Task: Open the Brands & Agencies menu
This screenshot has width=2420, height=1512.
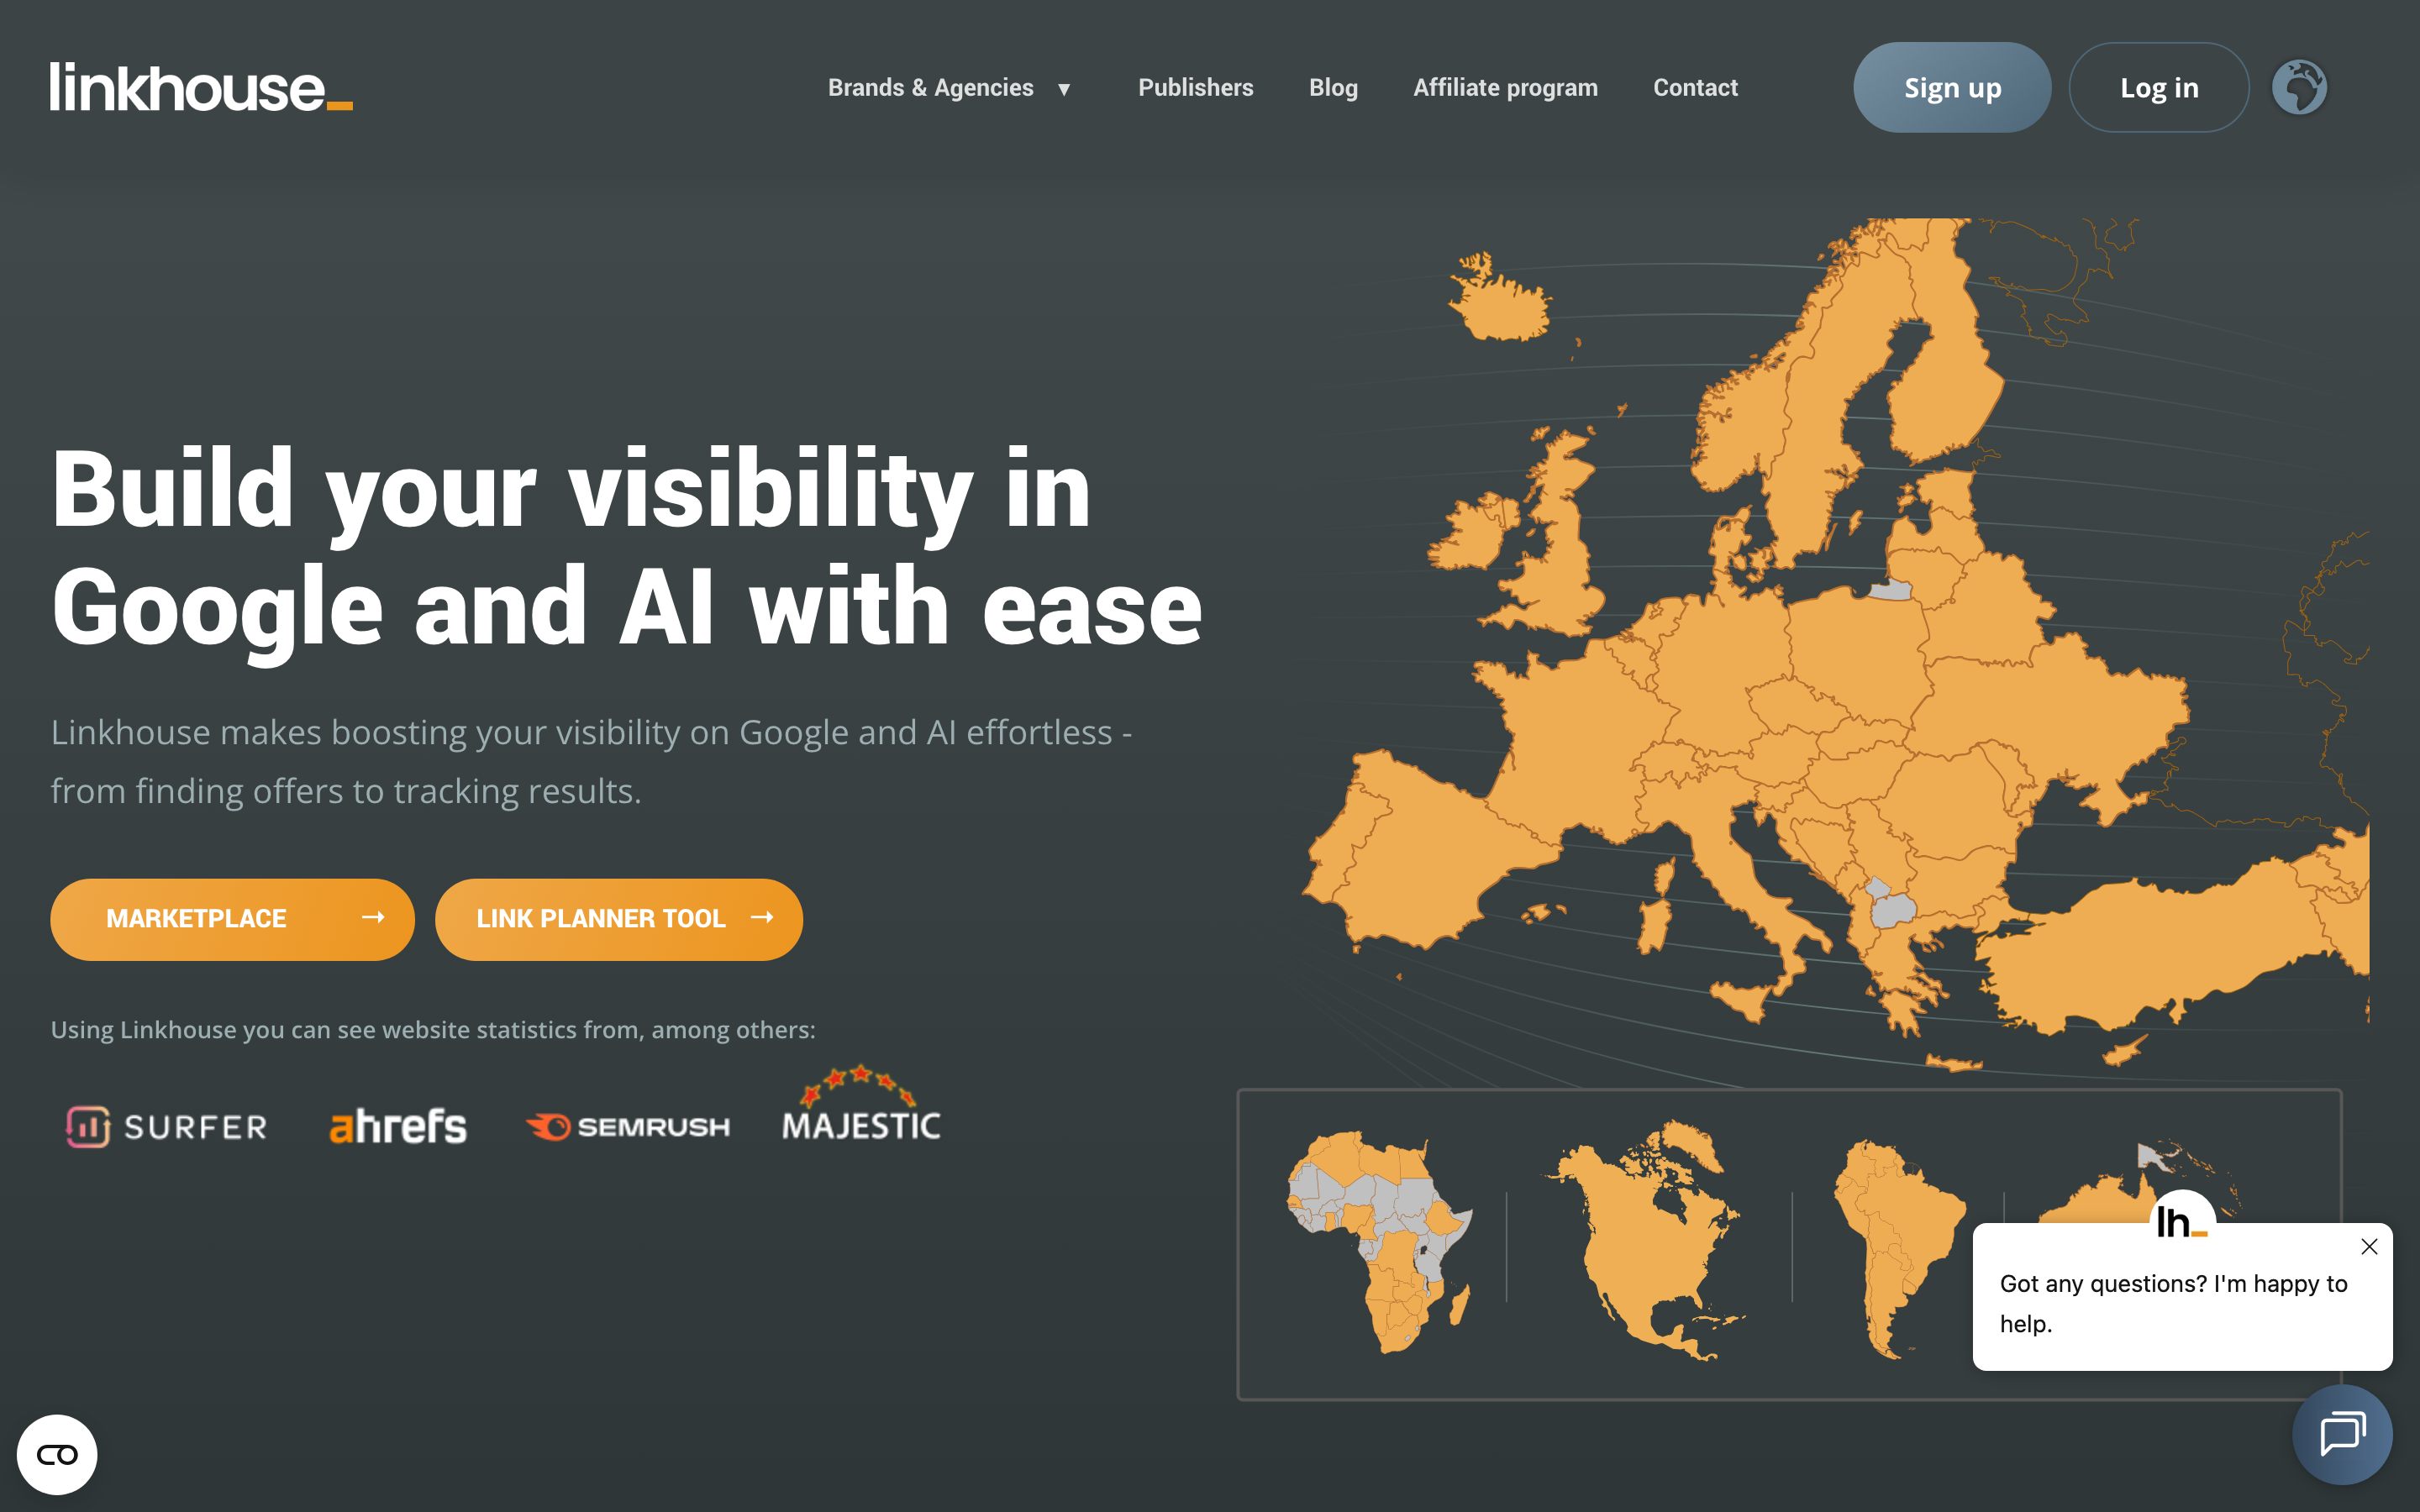Action: coord(930,88)
